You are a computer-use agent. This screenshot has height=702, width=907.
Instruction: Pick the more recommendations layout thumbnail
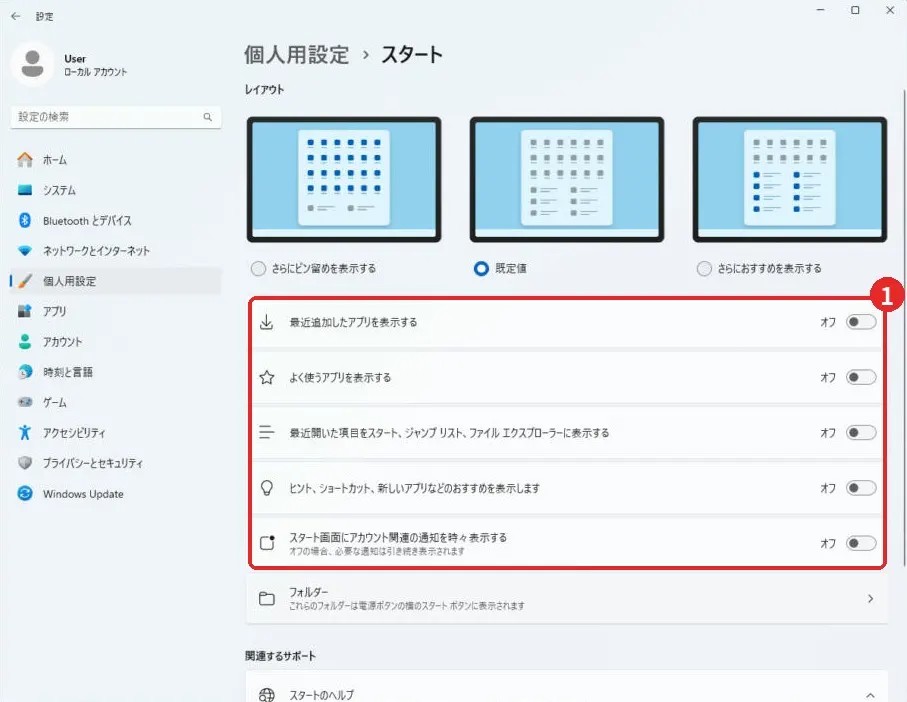pyautogui.click(x=790, y=179)
